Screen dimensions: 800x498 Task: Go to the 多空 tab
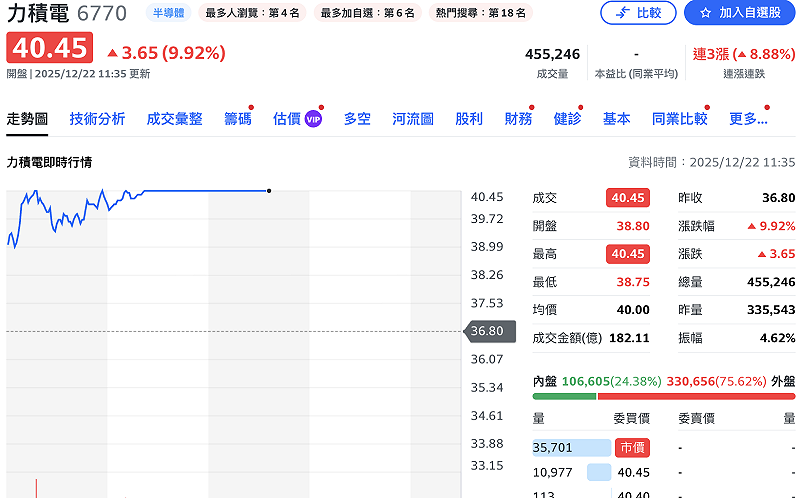[357, 119]
